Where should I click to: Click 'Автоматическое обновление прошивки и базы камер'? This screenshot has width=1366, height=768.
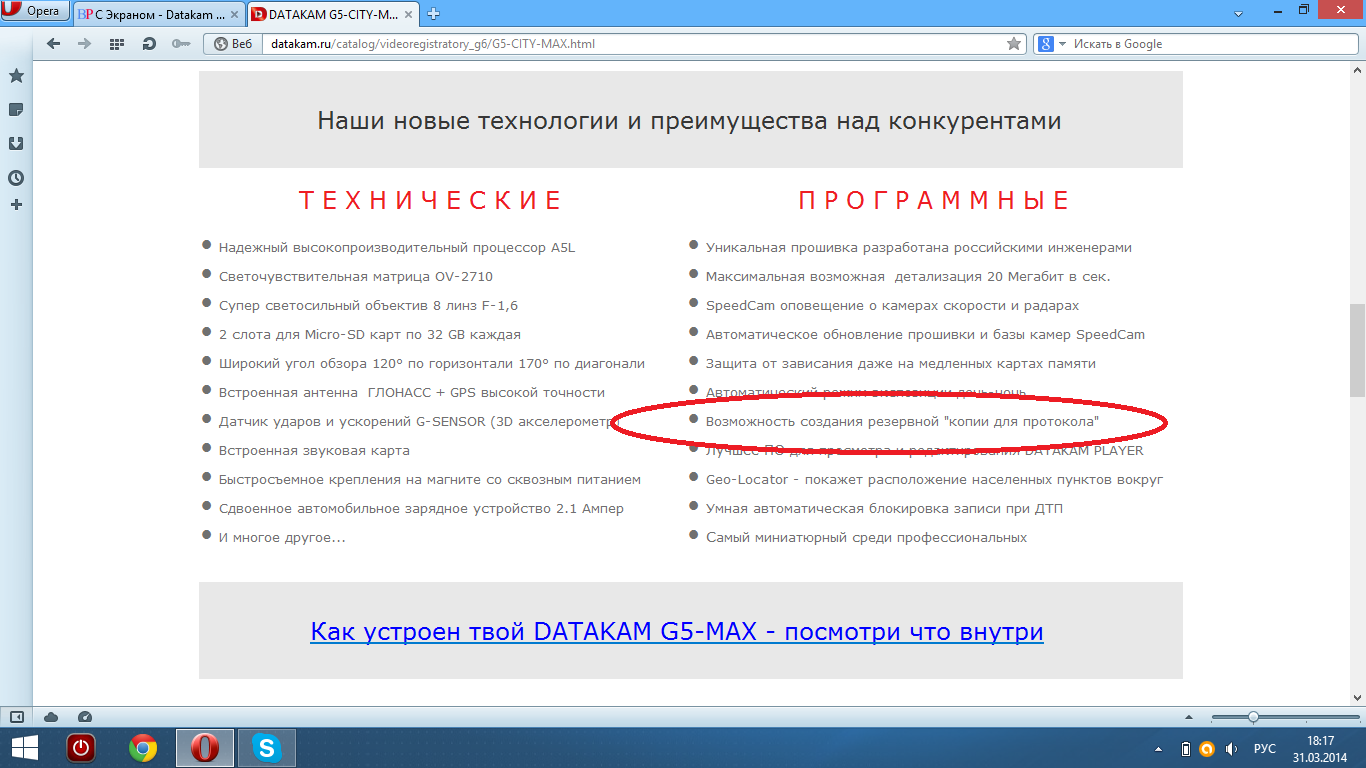tap(925, 334)
